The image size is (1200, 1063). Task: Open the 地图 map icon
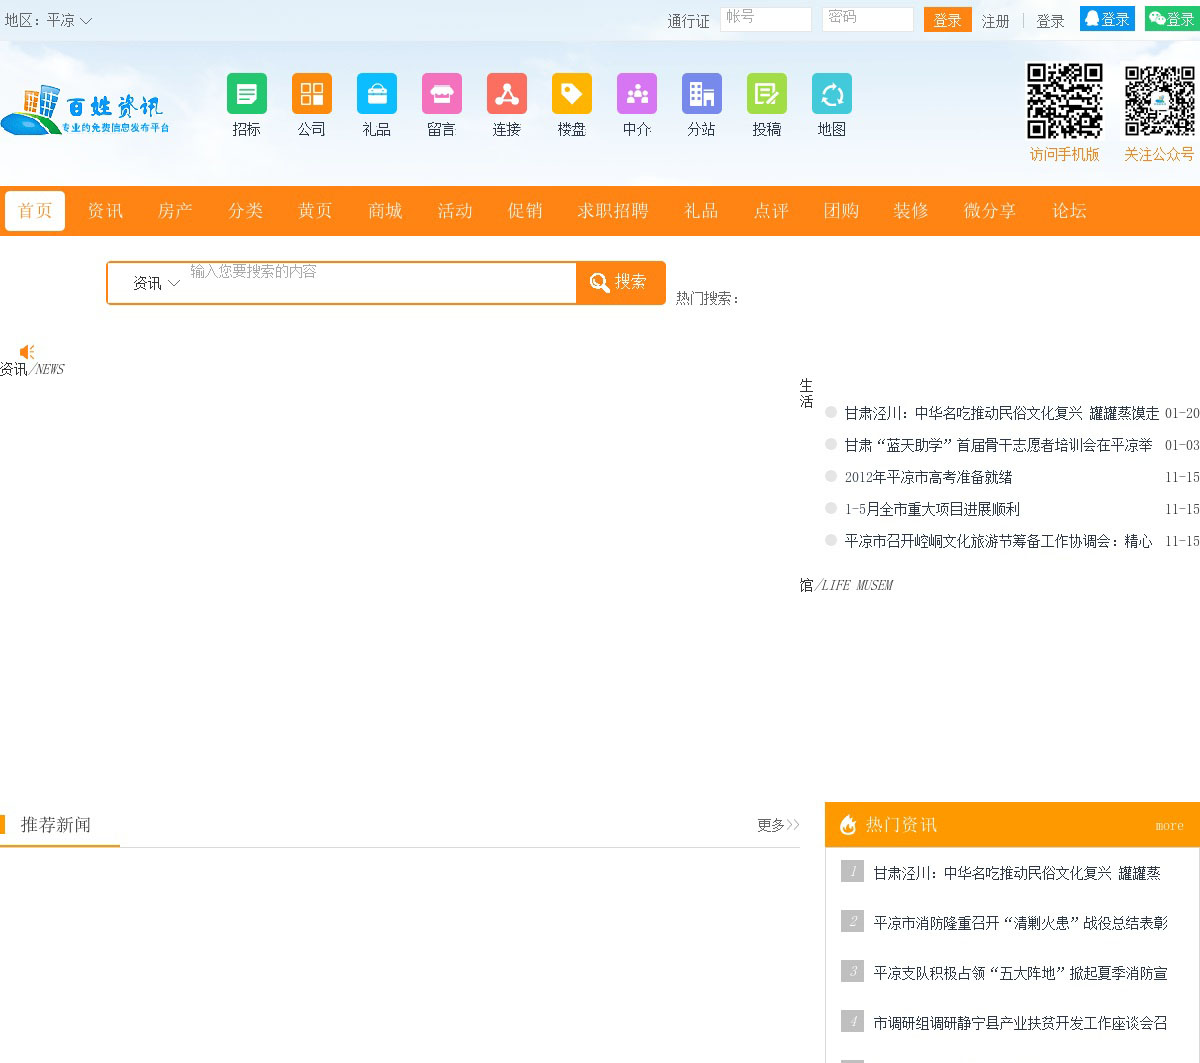point(832,94)
